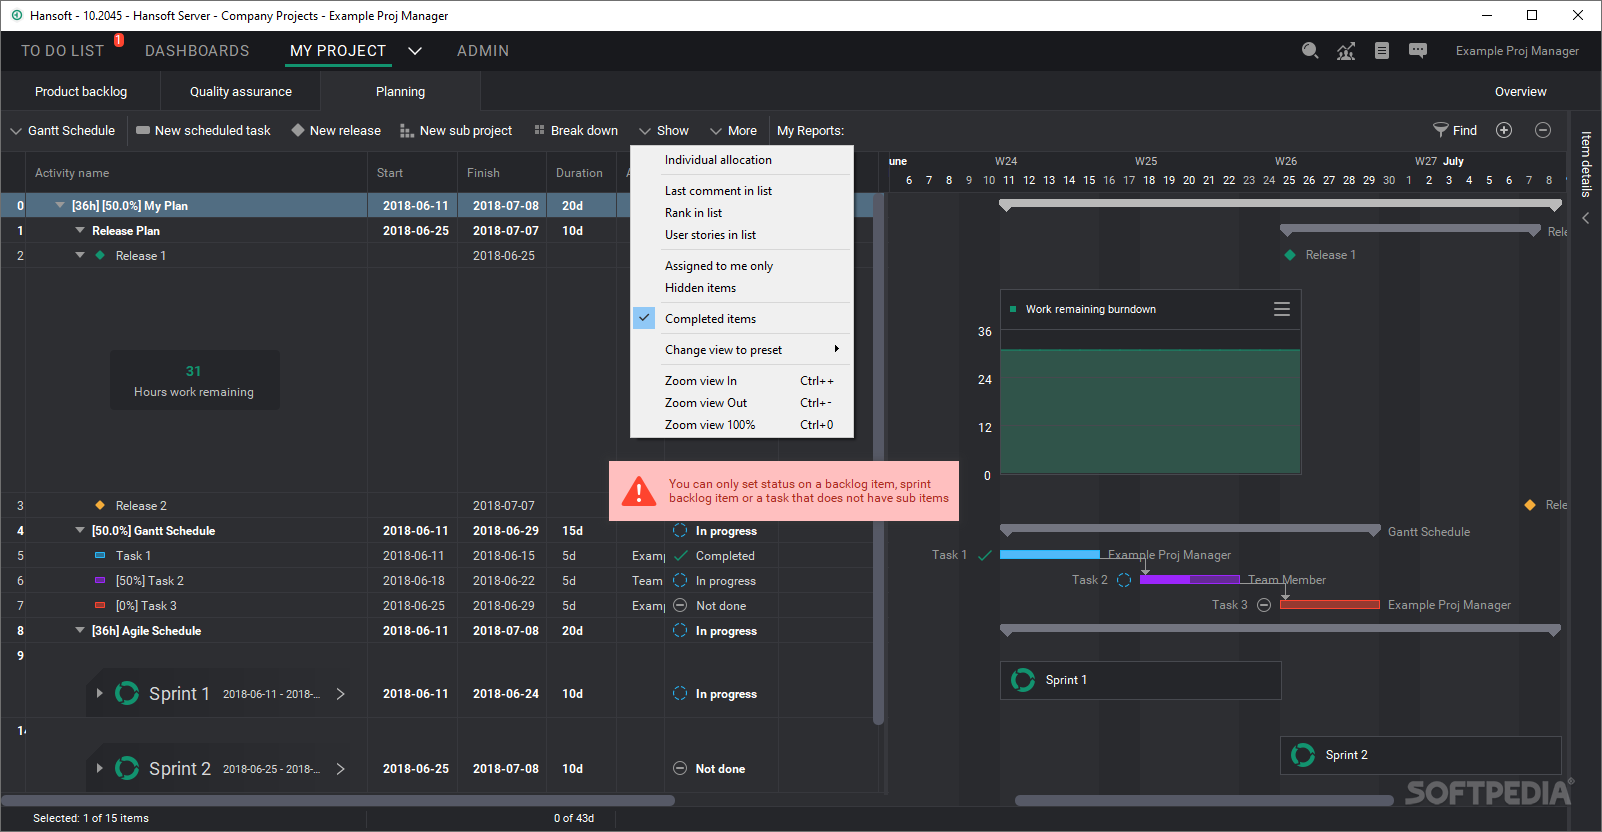The width and height of the screenshot is (1602, 832).
Task: Click the Release 1 green diamond in the list
Action: pos(100,255)
